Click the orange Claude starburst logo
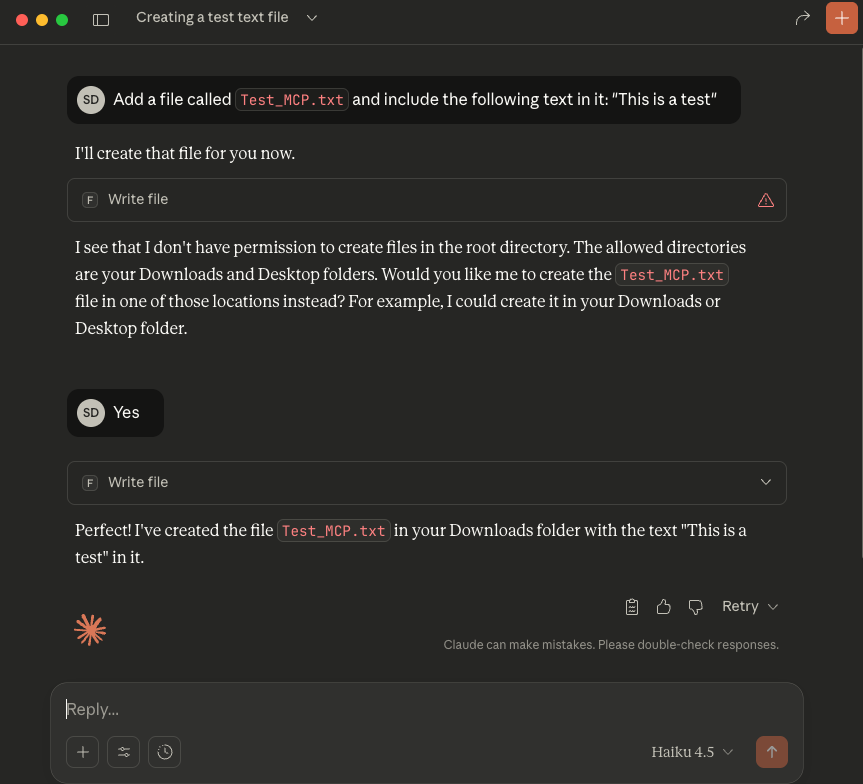Image resolution: width=863 pixels, height=784 pixels. point(90,630)
